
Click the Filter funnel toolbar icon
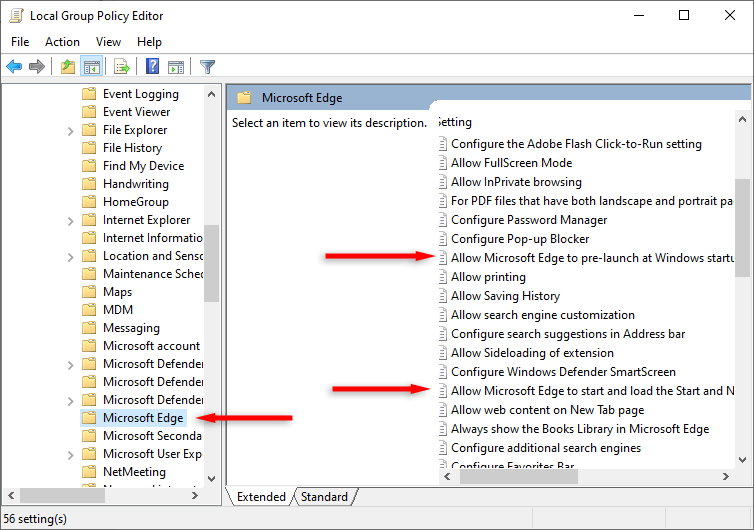point(207,66)
